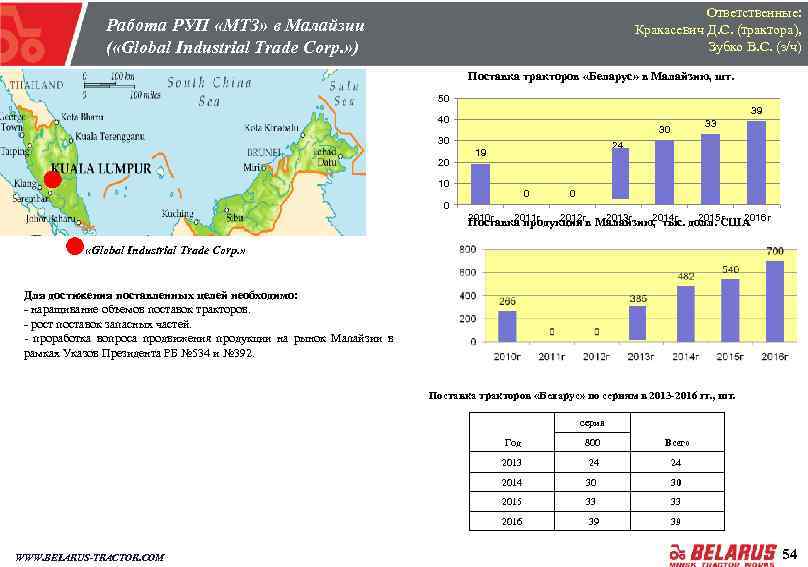
Task: Click the axis value 50 in the tractors chart
Action: click(x=444, y=98)
